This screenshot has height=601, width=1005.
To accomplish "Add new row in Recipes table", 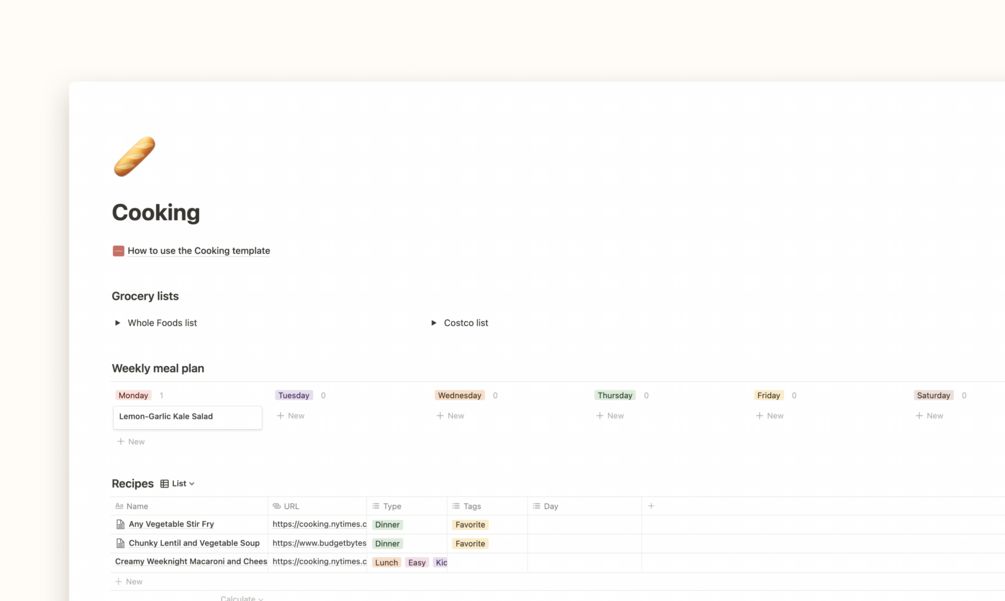I will click(129, 582).
